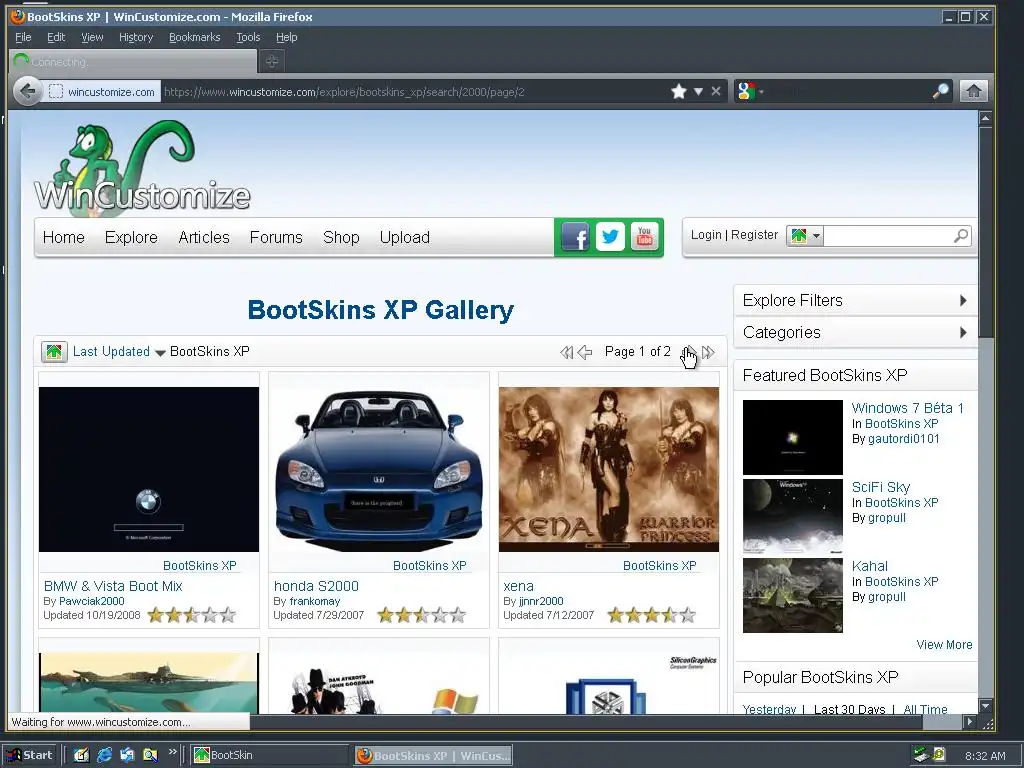
Task: Open the WinCustomize Twitter icon
Action: 610,236
